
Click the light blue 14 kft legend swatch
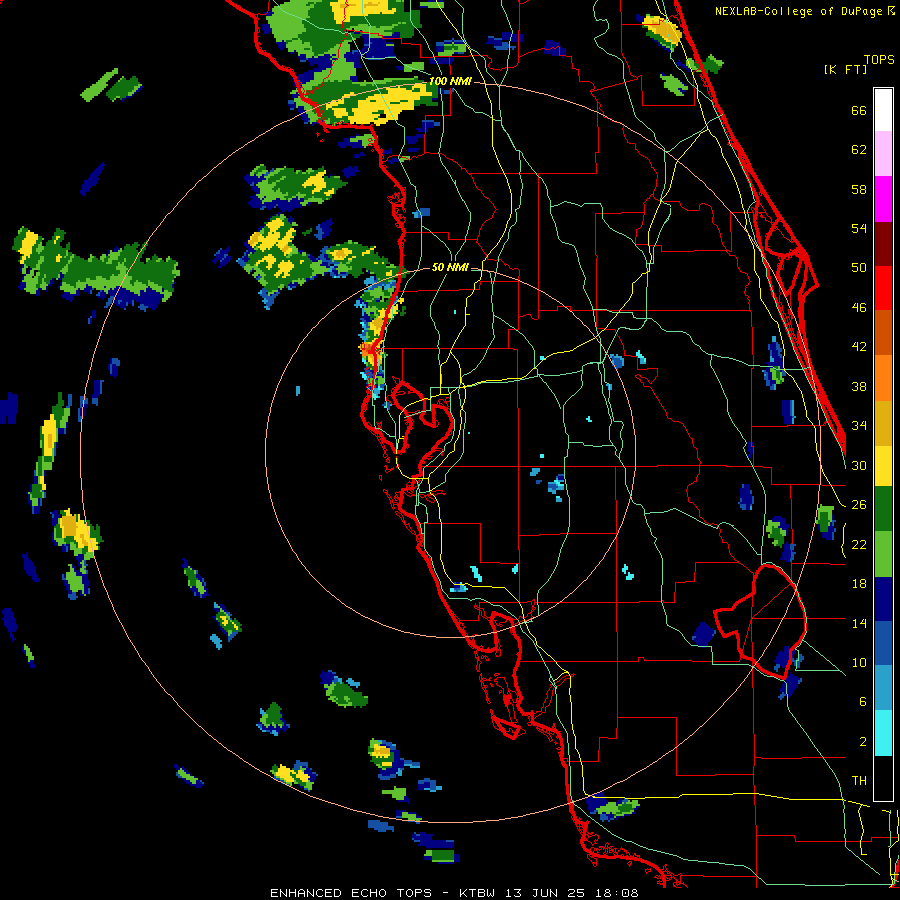(883, 688)
